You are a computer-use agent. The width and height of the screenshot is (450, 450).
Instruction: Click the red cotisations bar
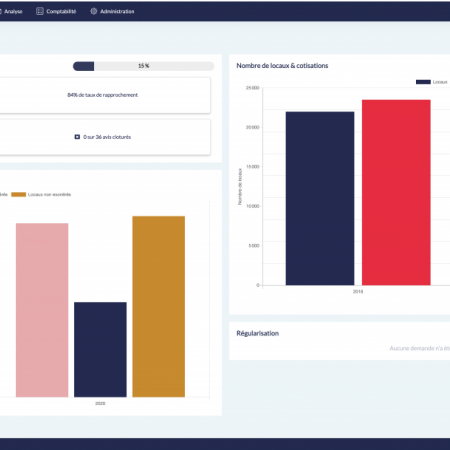396,192
